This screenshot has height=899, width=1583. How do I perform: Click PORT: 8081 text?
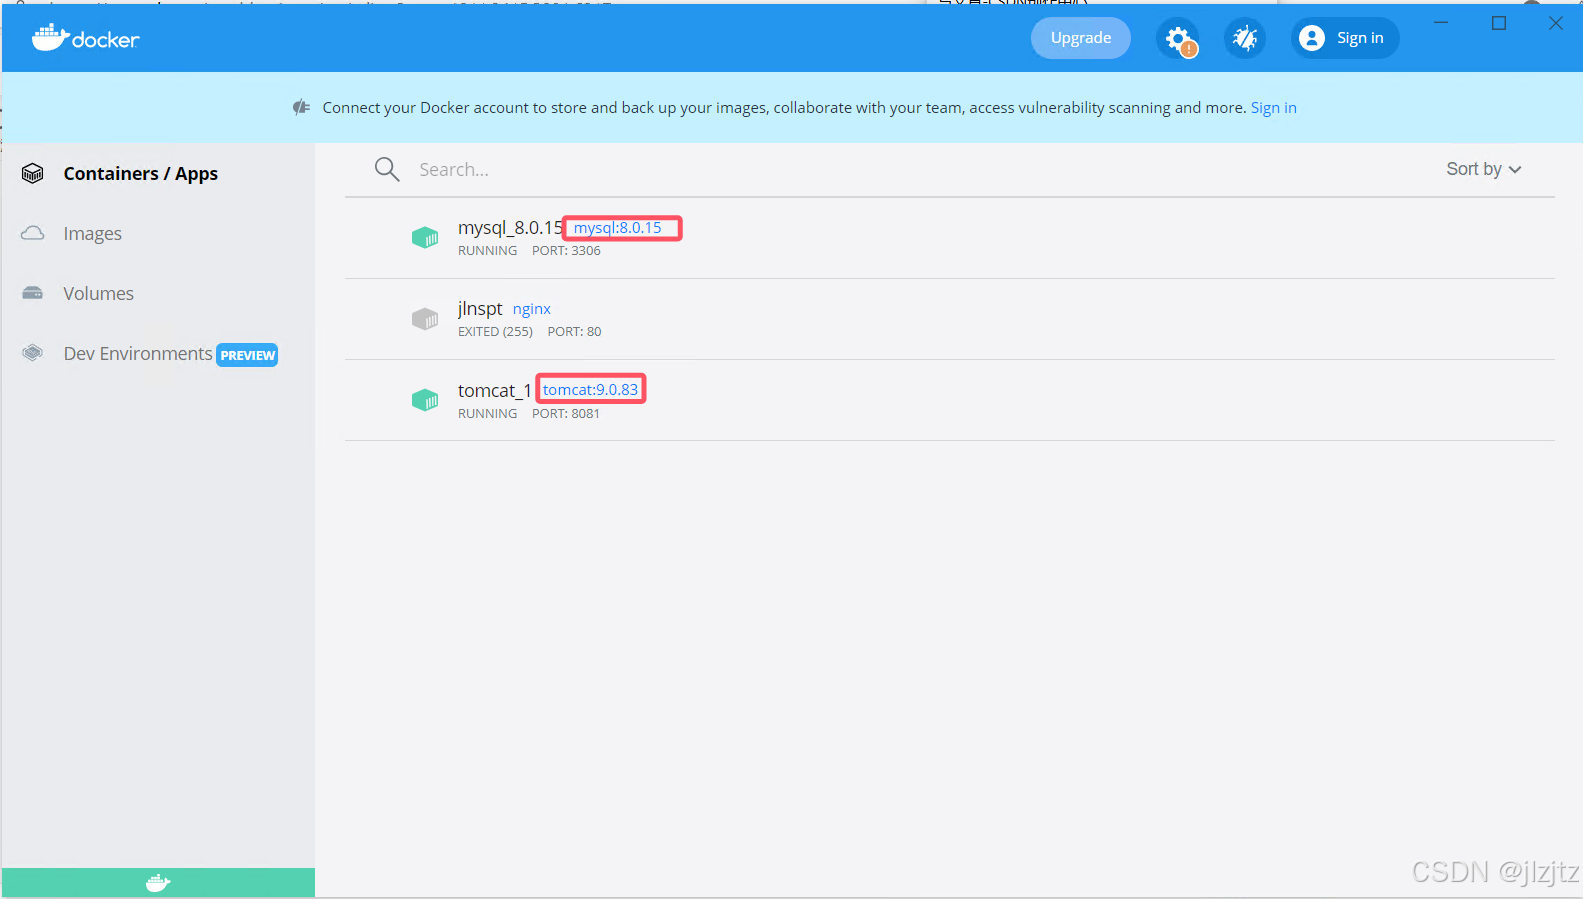click(566, 414)
